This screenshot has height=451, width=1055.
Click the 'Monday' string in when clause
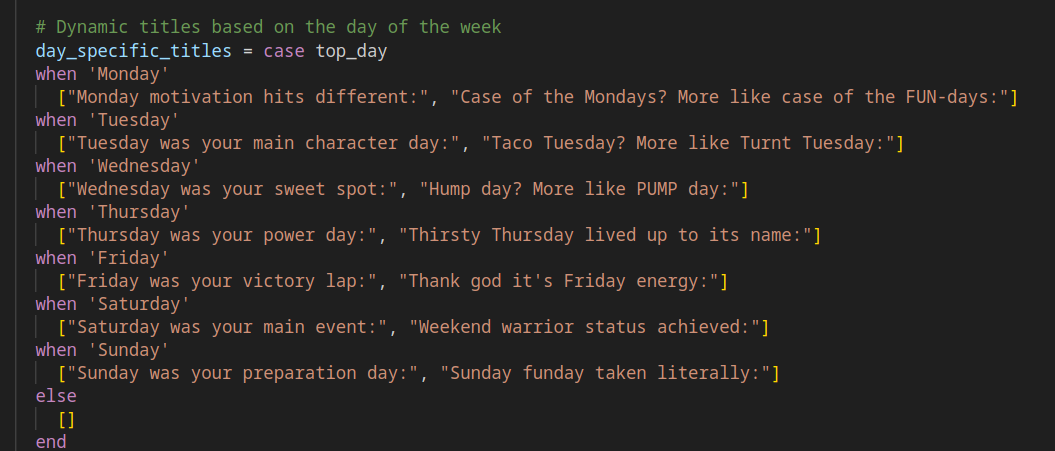pyautogui.click(x=128, y=74)
